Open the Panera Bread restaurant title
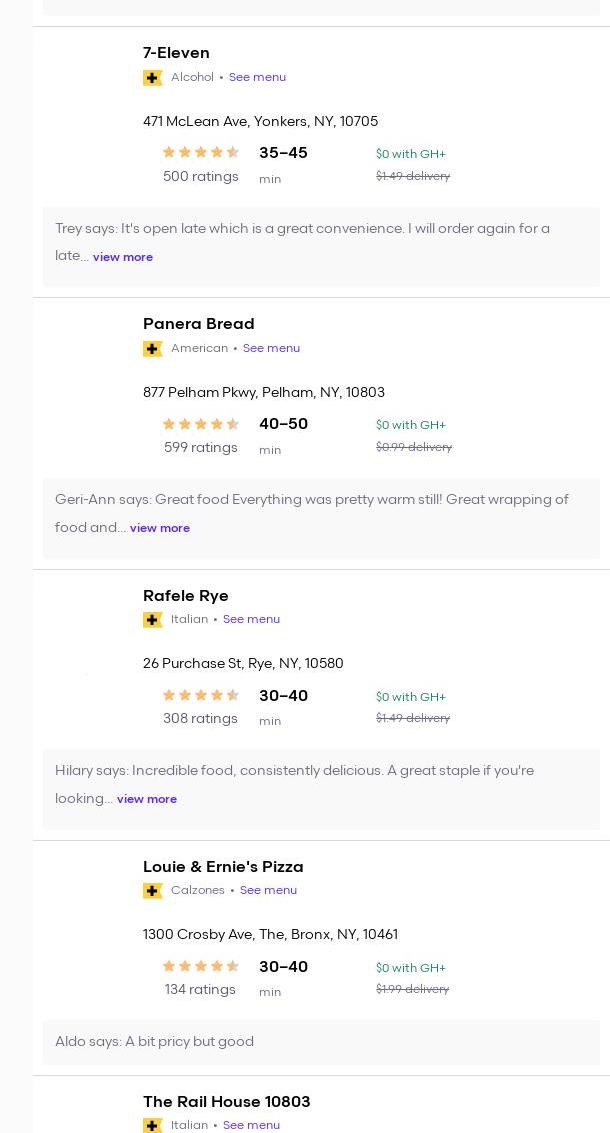The height and width of the screenshot is (1133, 610). pyautogui.click(x=198, y=324)
